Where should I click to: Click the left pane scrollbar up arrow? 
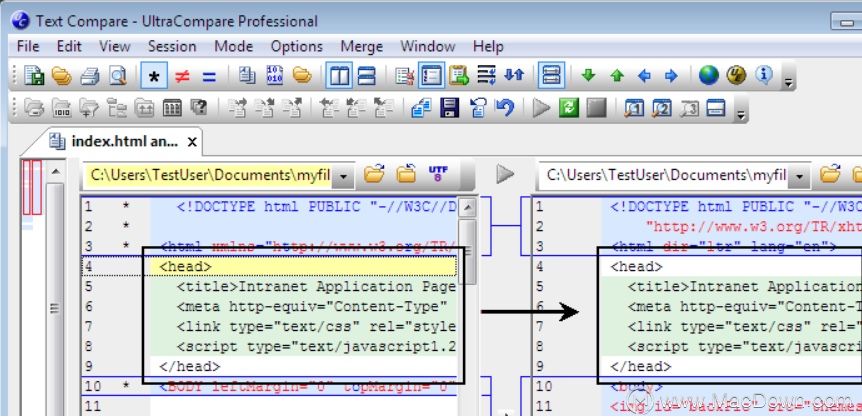[468, 207]
